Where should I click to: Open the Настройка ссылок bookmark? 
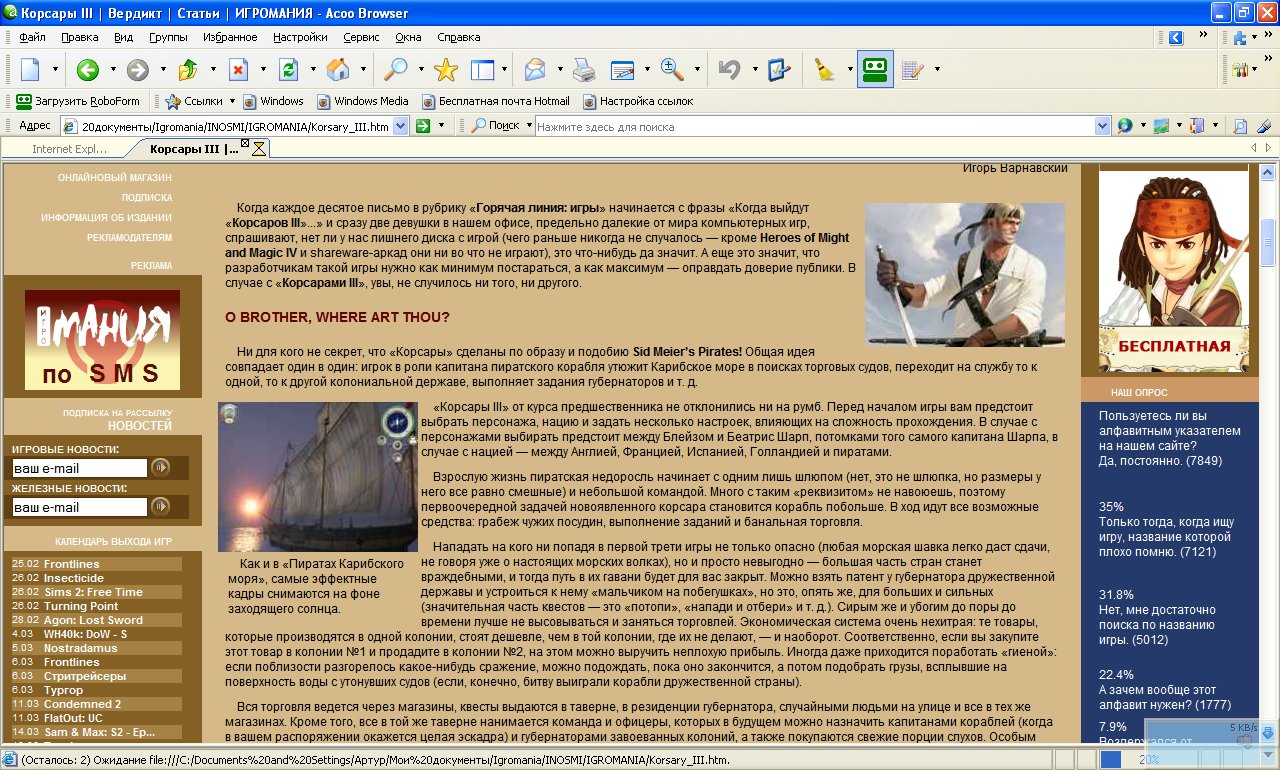[x=638, y=101]
